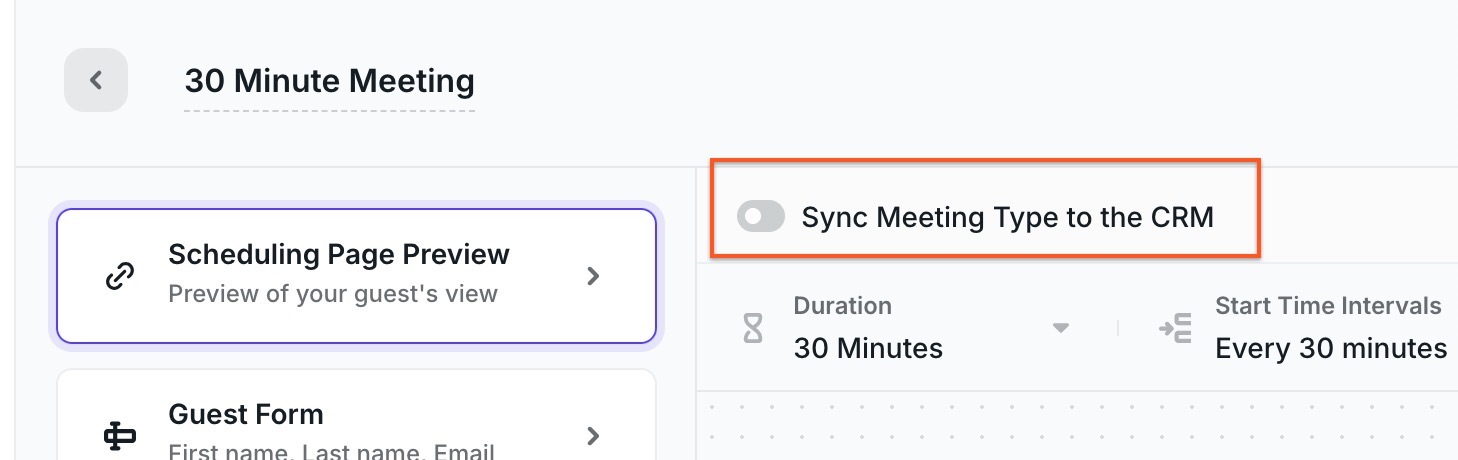1458x460 pixels.
Task: Expand the Scheduling Page Preview chevron
Action: [x=593, y=276]
